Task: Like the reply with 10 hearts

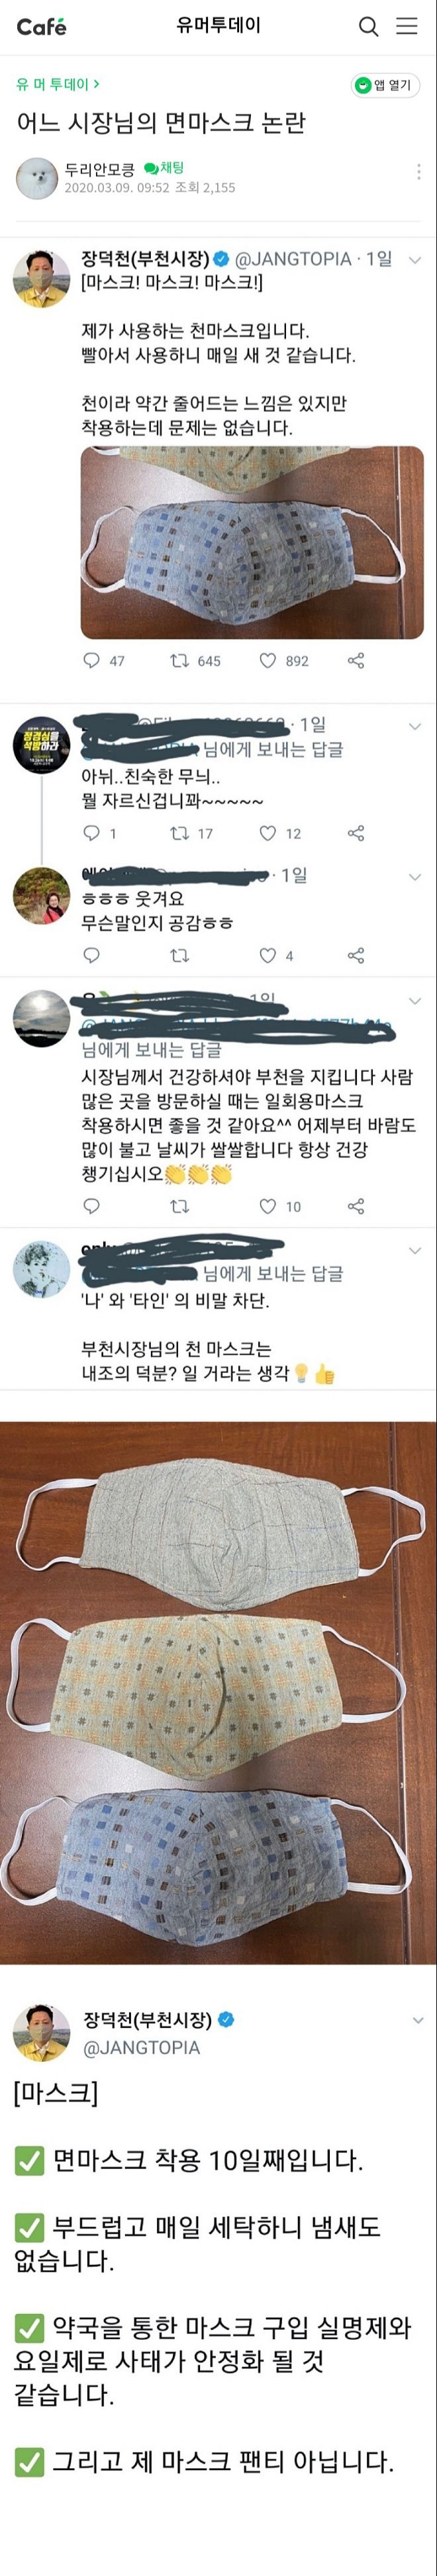Action: (267, 1206)
